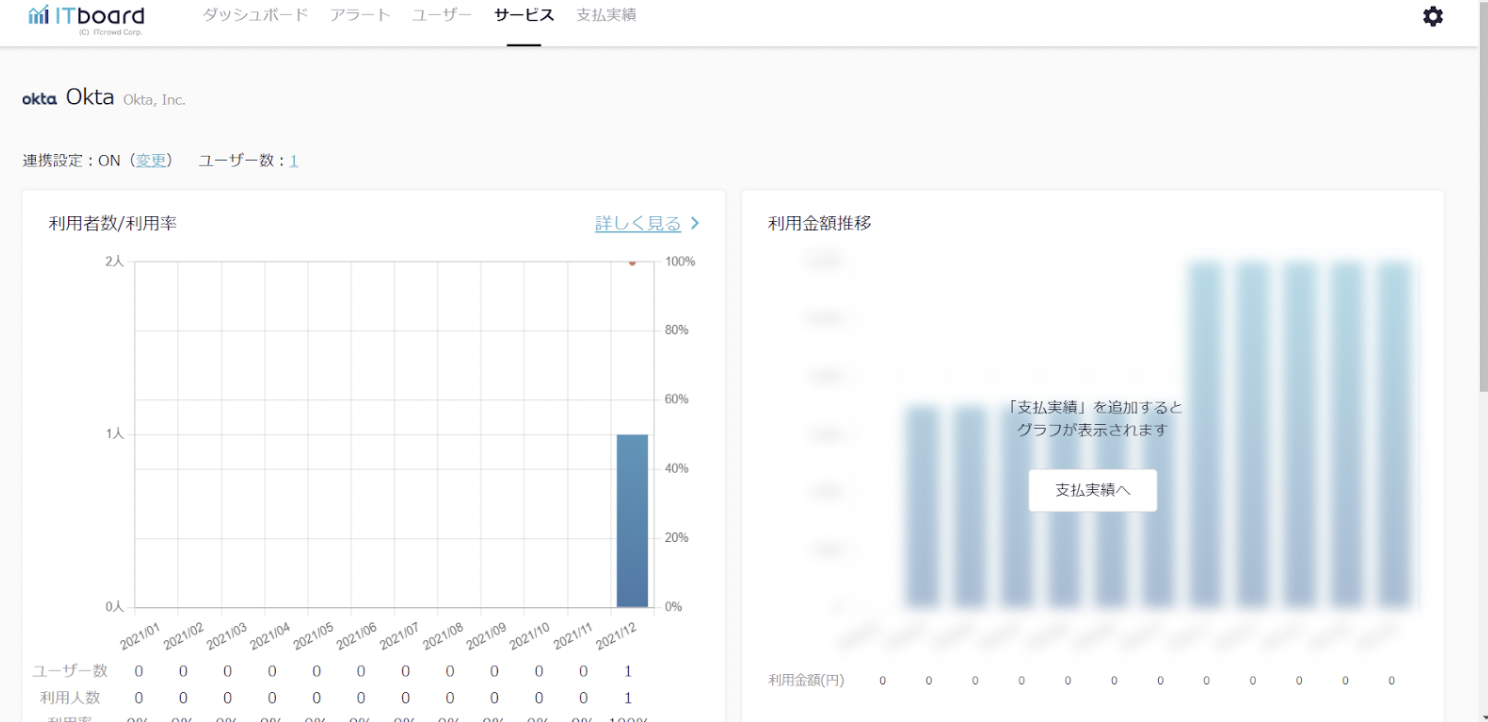The image size is (1488, 722).
Task: Open the ユーザー数 count link
Action: (x=294, y=160)
